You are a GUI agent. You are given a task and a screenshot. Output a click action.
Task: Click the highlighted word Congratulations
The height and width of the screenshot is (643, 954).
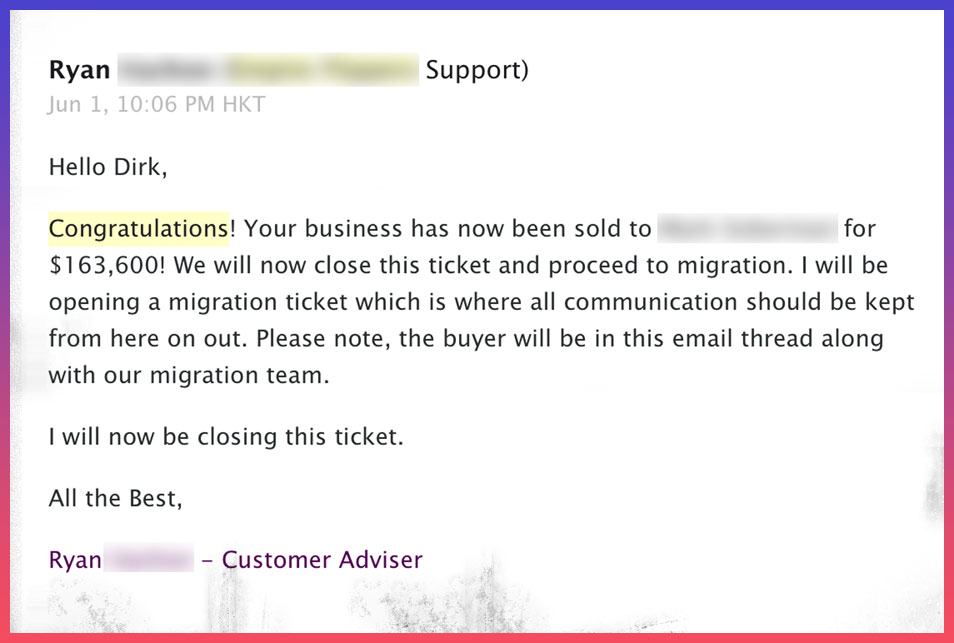pos(139,229)
